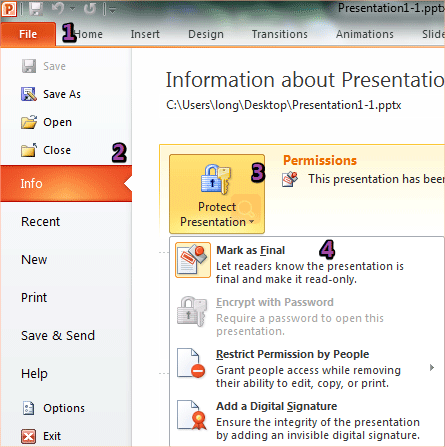This screenshot has width=445, height=447.
Task: Click the Options label in sidebar
Action: pyautogui.click(x=64, y=408)
